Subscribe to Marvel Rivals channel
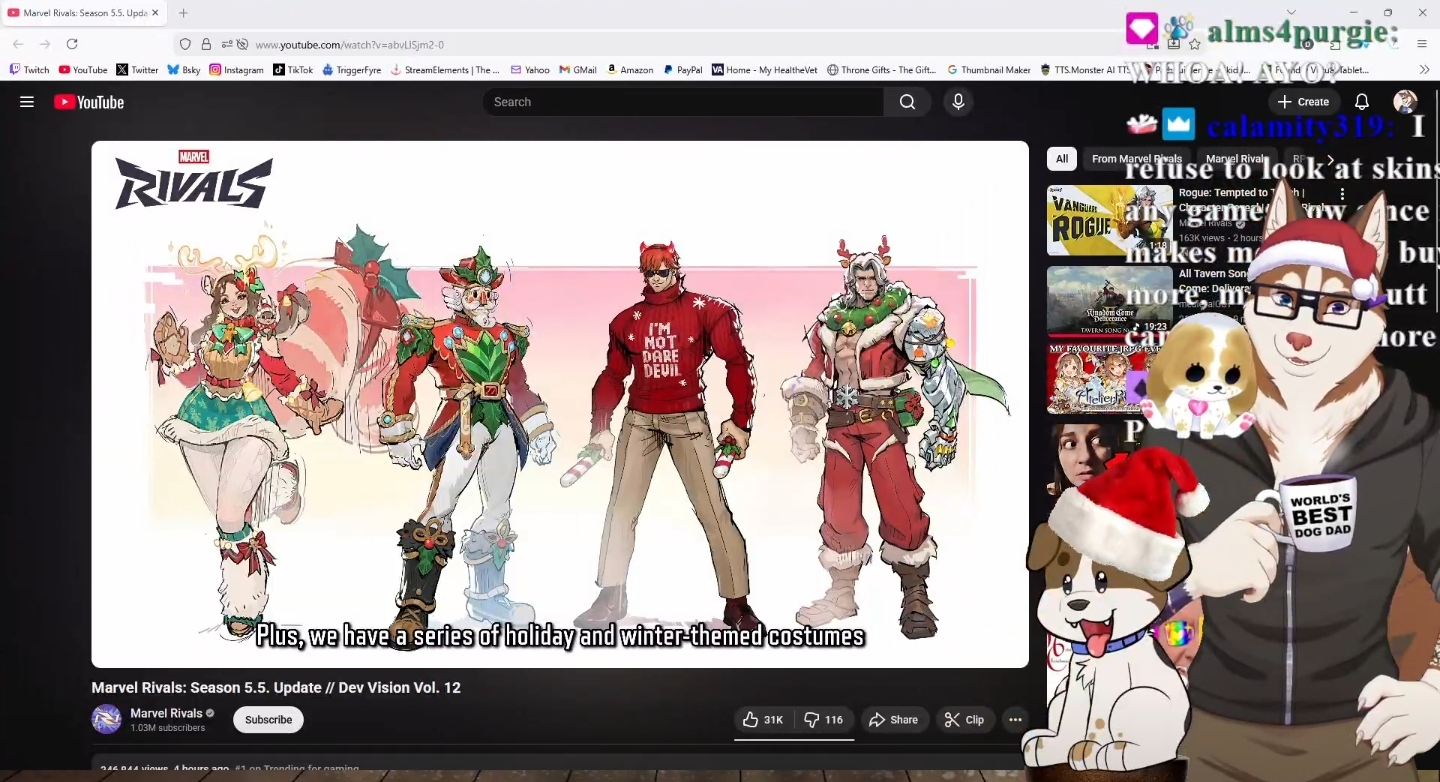 click(268, 720)
